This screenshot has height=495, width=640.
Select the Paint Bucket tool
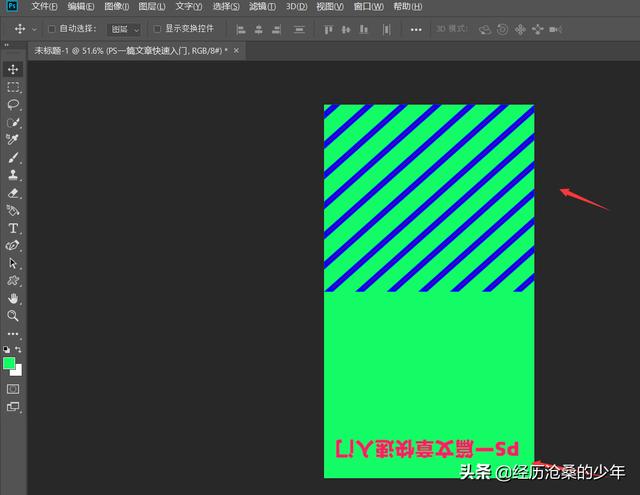(13, 210)
